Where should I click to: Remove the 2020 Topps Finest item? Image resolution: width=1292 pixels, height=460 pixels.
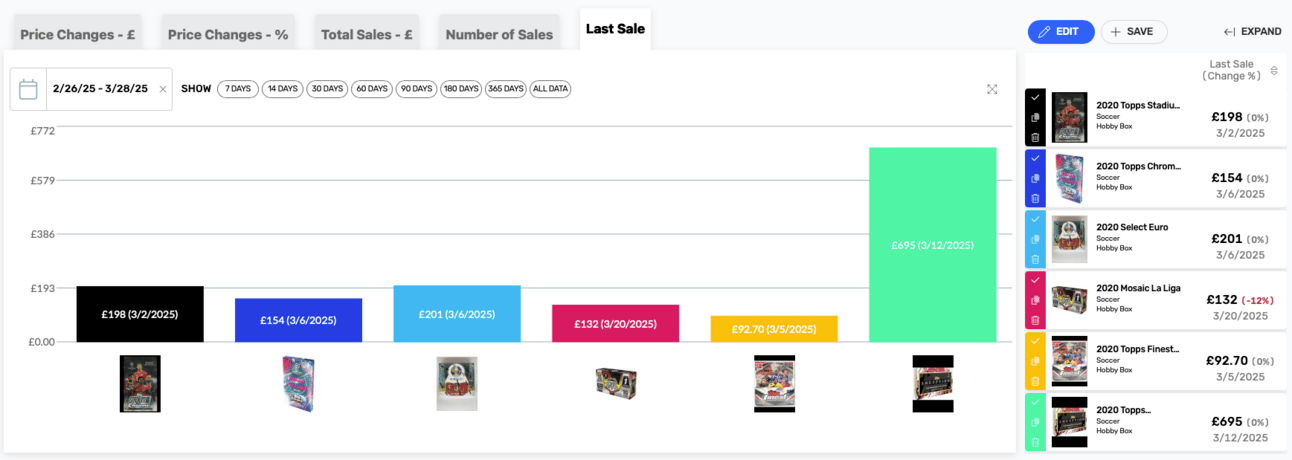1035,381
